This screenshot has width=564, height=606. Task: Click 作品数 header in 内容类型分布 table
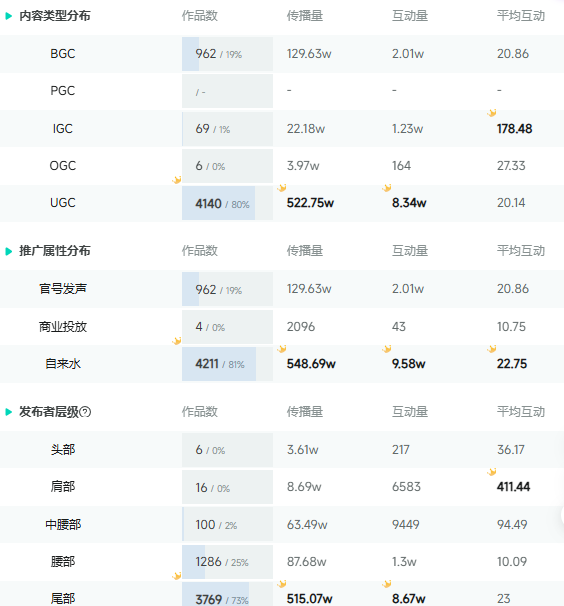pos(200,16)
